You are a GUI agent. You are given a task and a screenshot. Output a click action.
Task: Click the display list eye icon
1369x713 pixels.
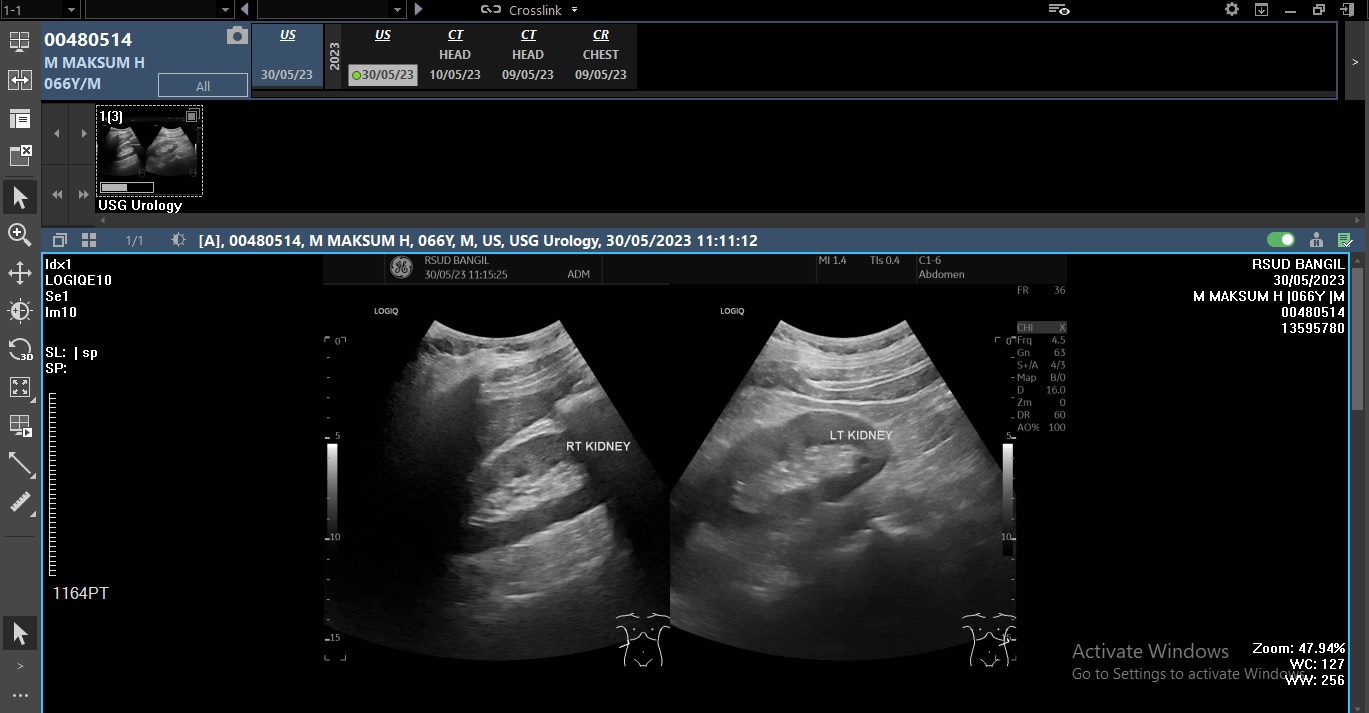coord(1059,9)
